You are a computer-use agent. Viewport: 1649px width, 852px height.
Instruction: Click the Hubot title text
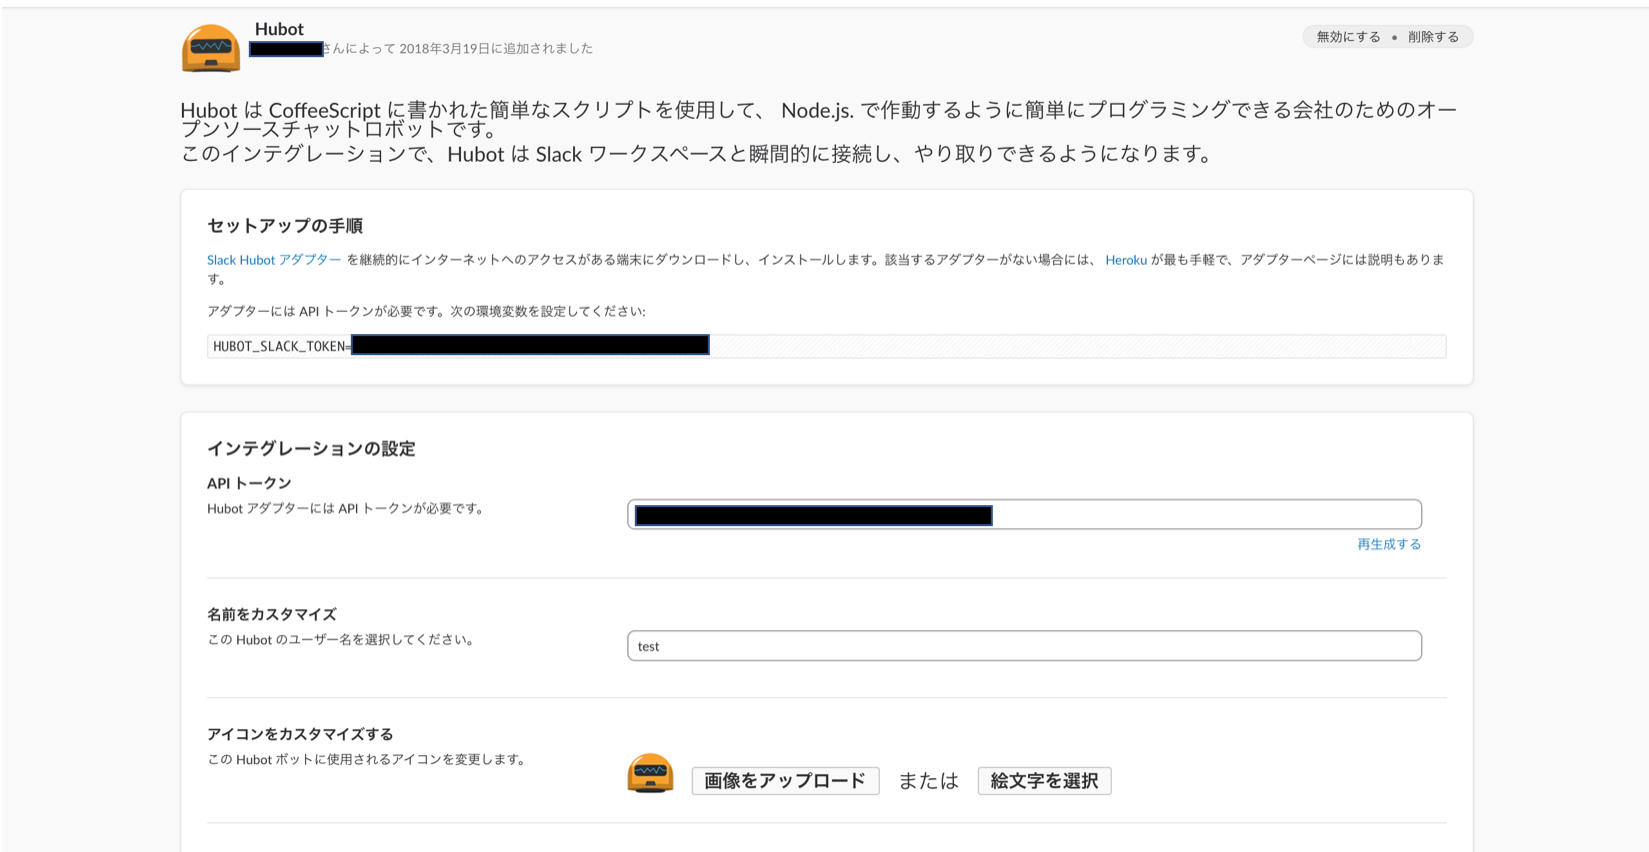click(x=279, y=29)
